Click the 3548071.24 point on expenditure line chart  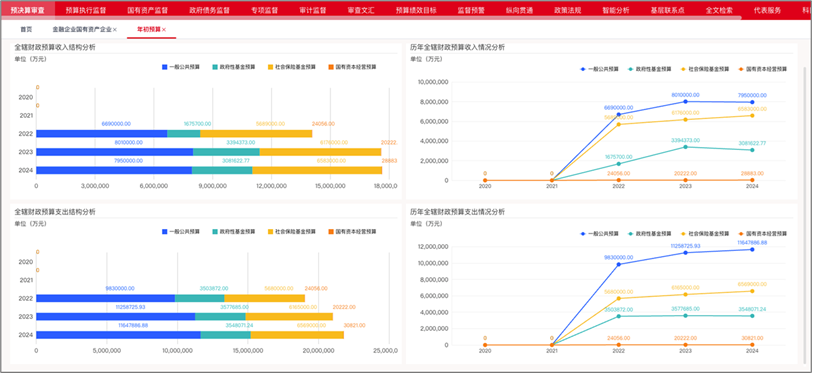[752, 316]
